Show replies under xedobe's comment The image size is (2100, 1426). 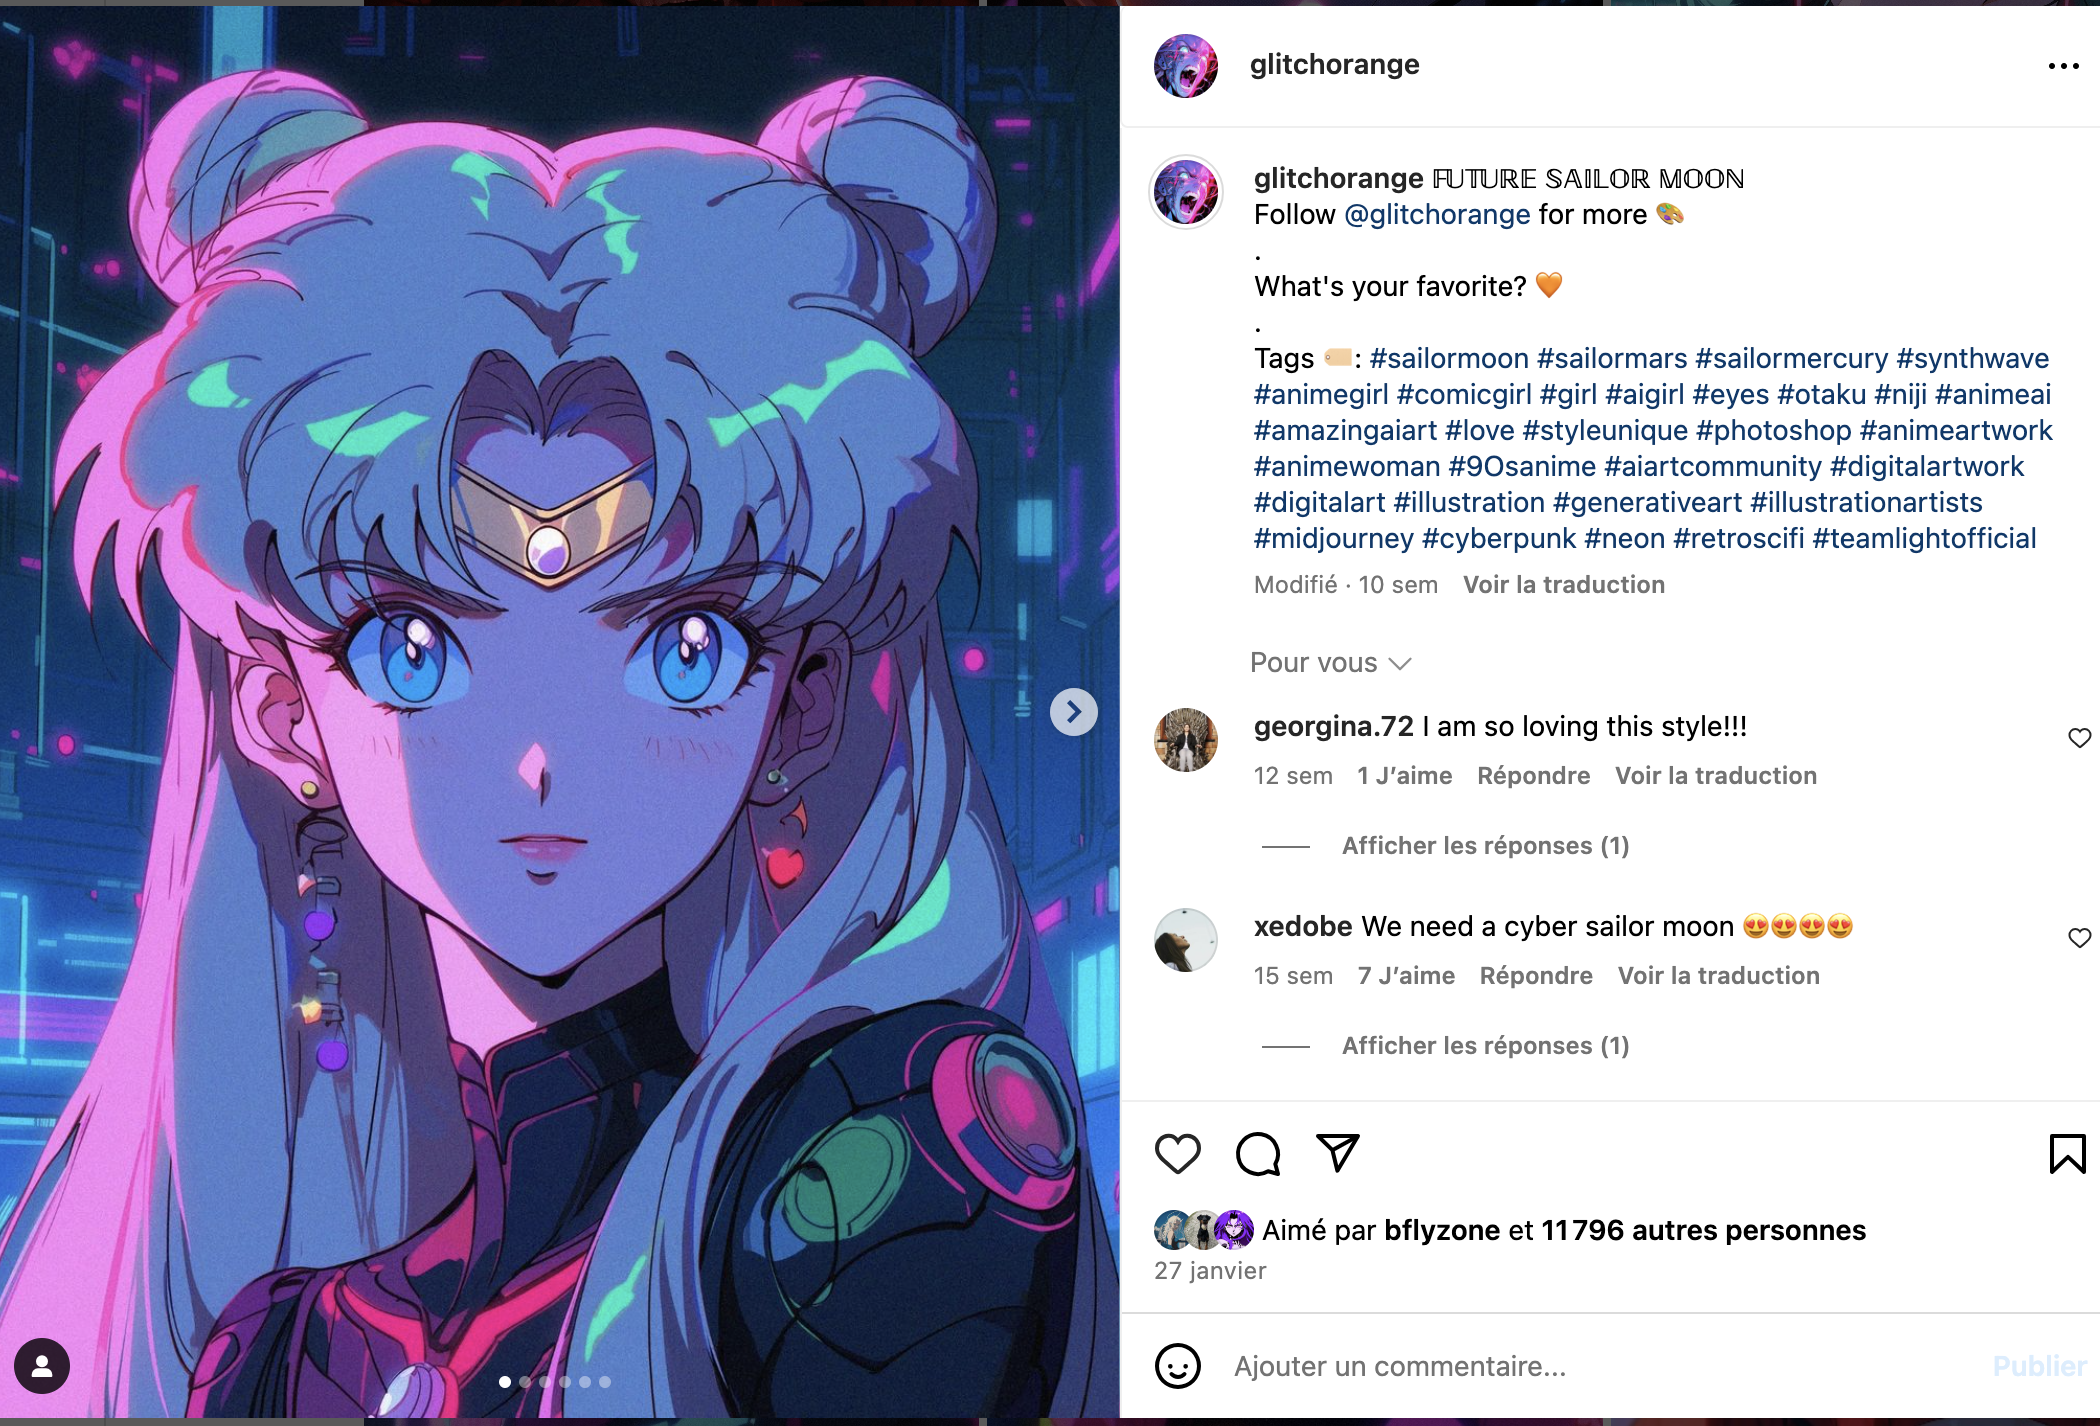click(x=1486, y=1046)
